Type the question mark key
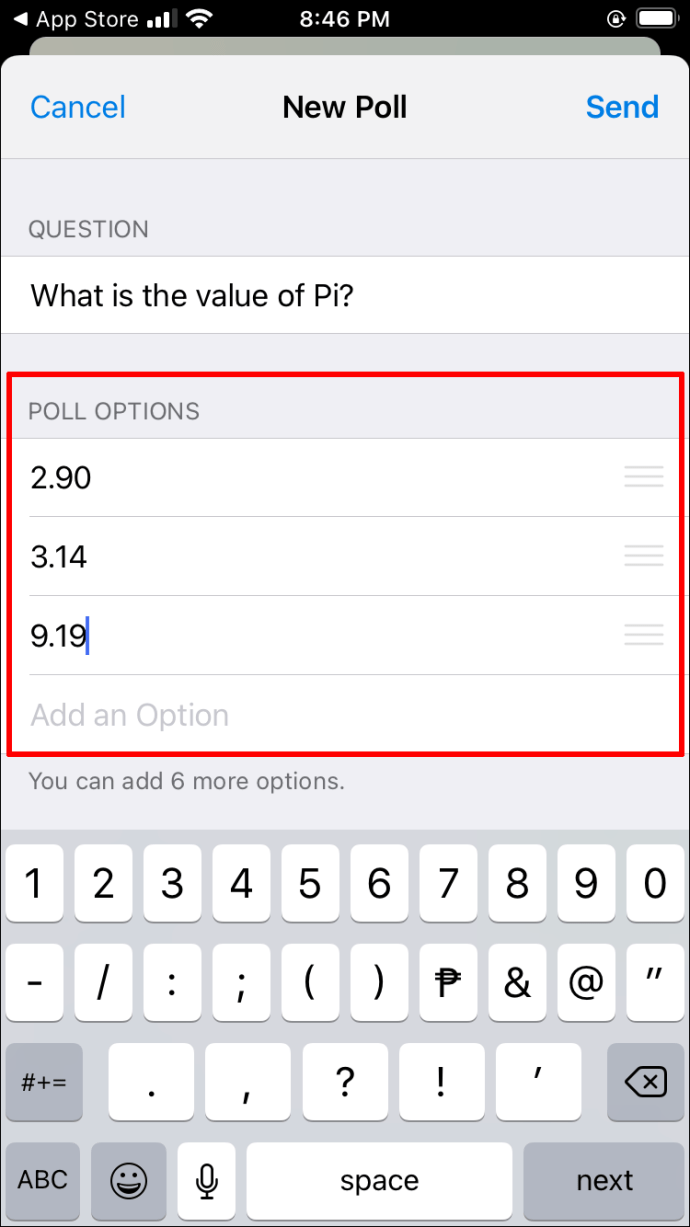Viewport: 690px width, 1227px height. pyautogui.click(x=345, y=1081)
